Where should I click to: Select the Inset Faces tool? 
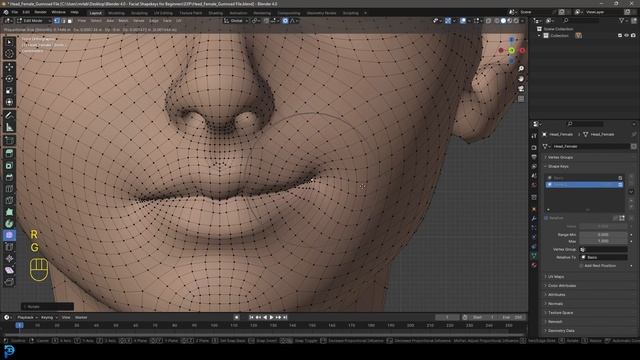[9, 165]
